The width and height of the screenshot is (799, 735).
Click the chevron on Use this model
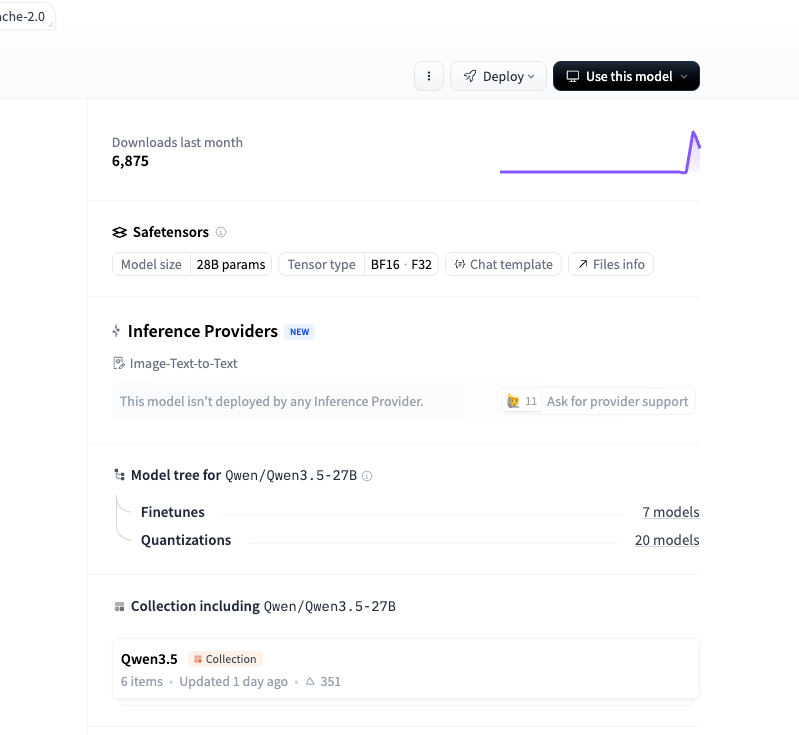pos(684,76)
